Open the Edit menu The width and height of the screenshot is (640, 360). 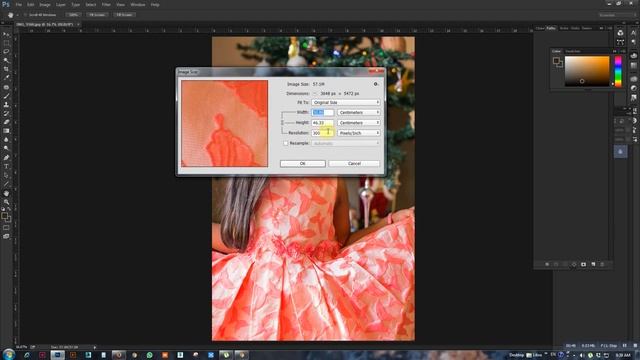(31, 4)
